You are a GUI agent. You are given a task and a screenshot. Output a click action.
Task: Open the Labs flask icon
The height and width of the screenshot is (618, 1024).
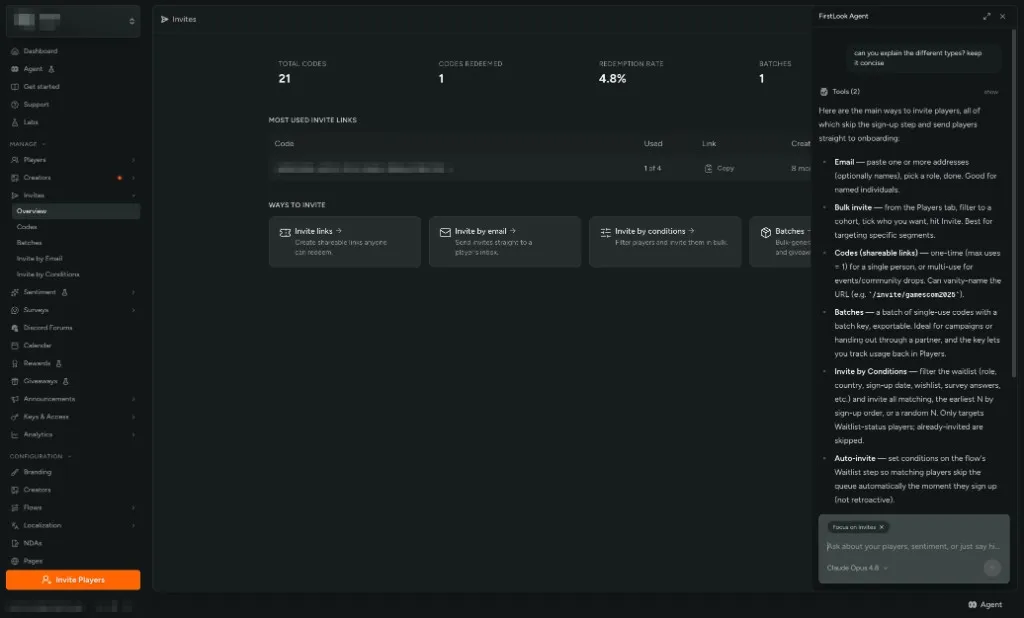14,122
